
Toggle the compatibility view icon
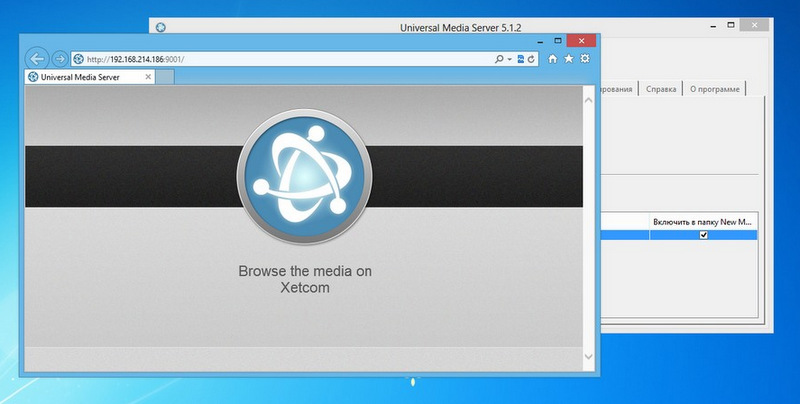[520, 59]
